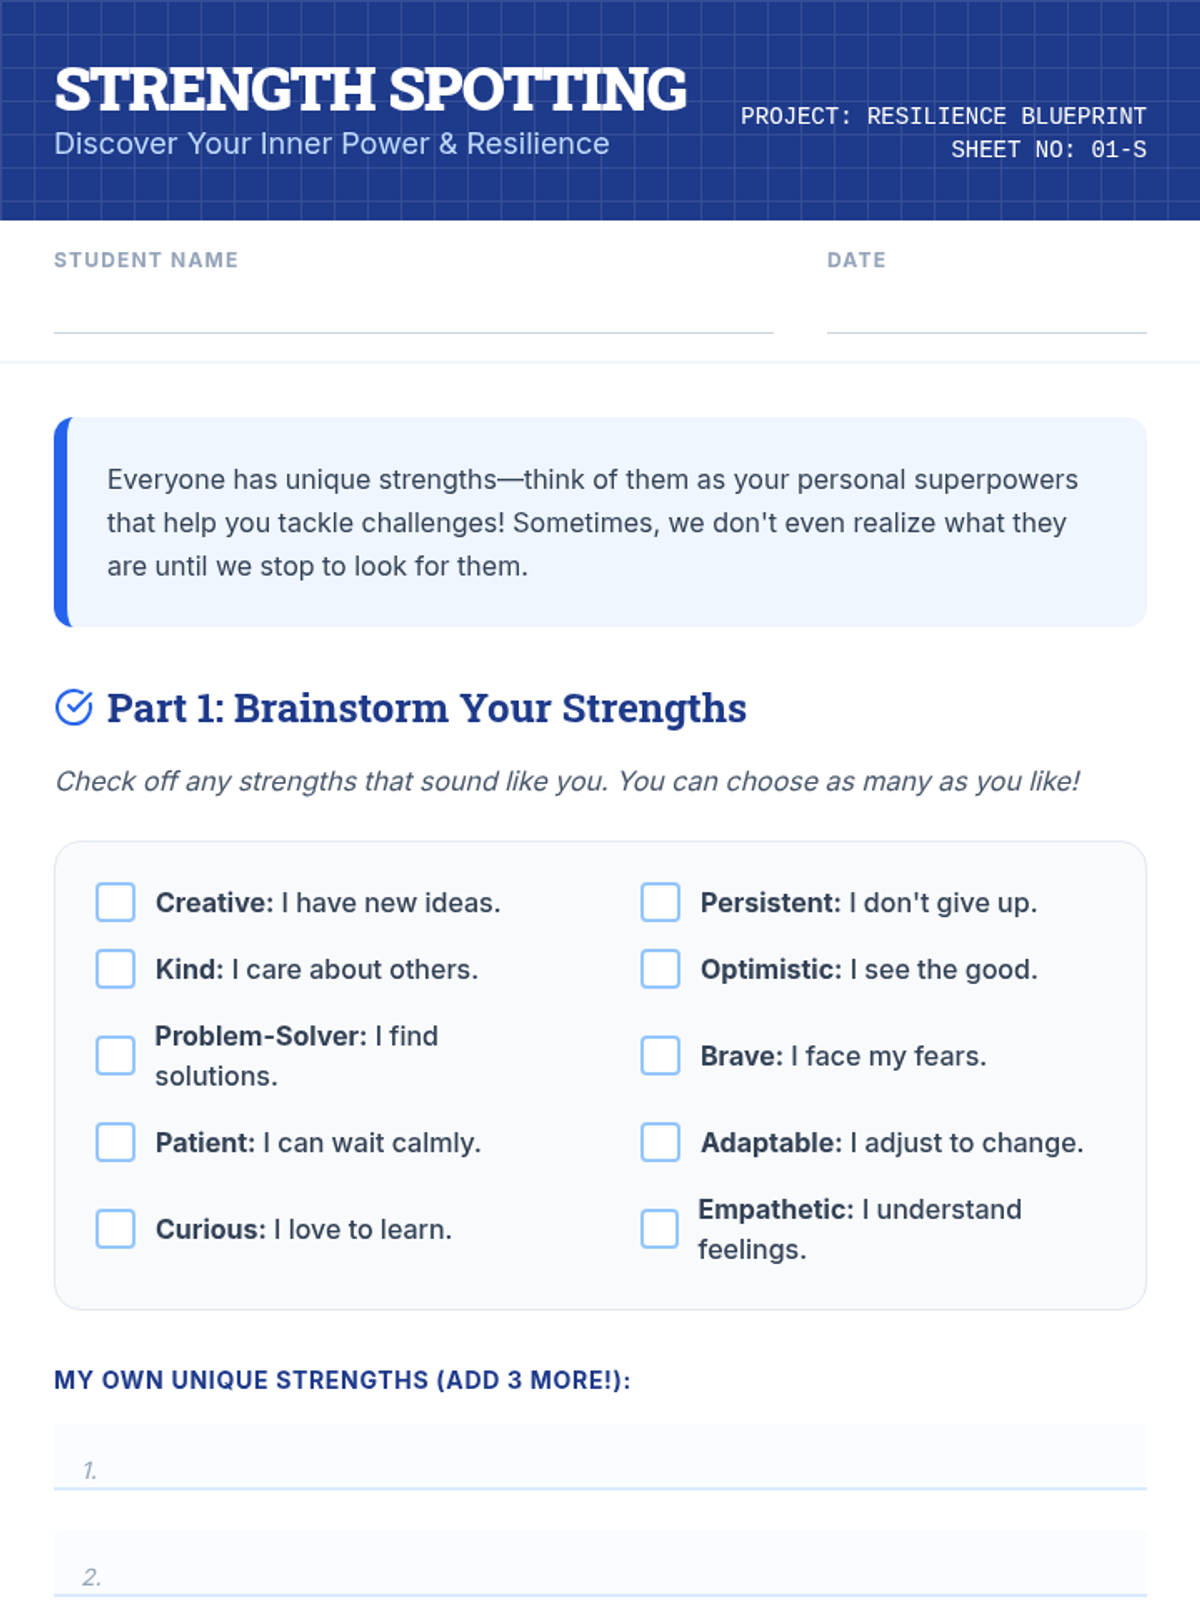Click the Student Name input line
1200x1600 pixels.
(x=413, y=312)
